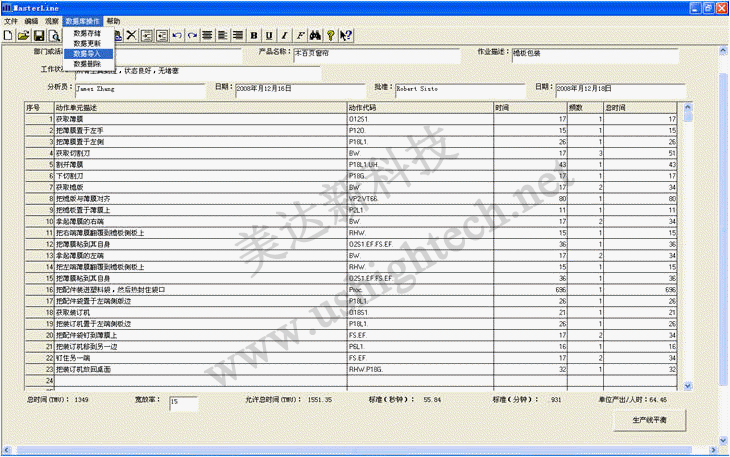730x457 pixels.
Task: Click the 动作代码 column header
Action: (x=418, y=107)
